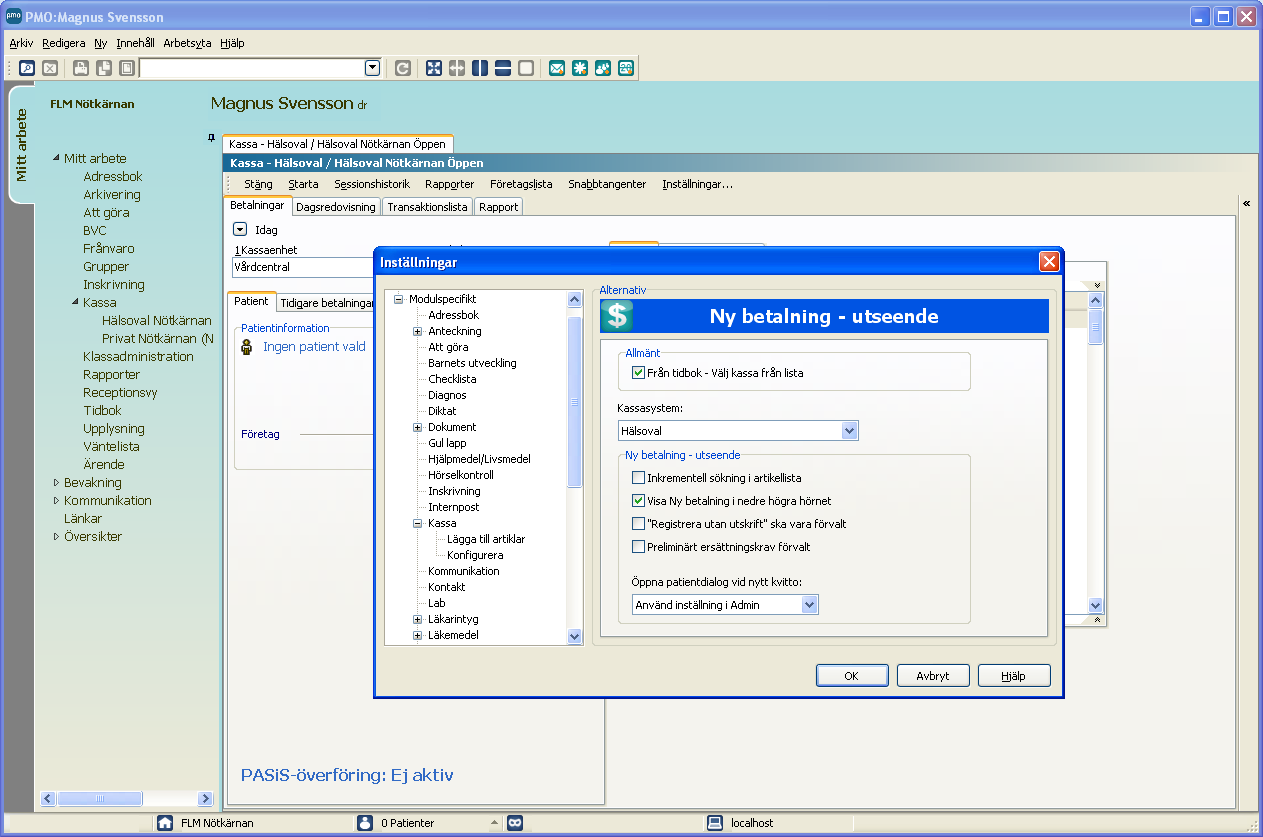Click the patient figure icon in Patientinformation
Screen dimensions: 1263x837
(x=247, y=347)
